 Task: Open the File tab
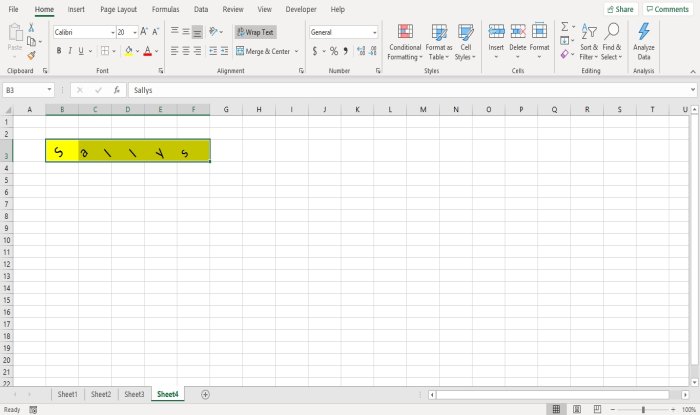[13, 9]
